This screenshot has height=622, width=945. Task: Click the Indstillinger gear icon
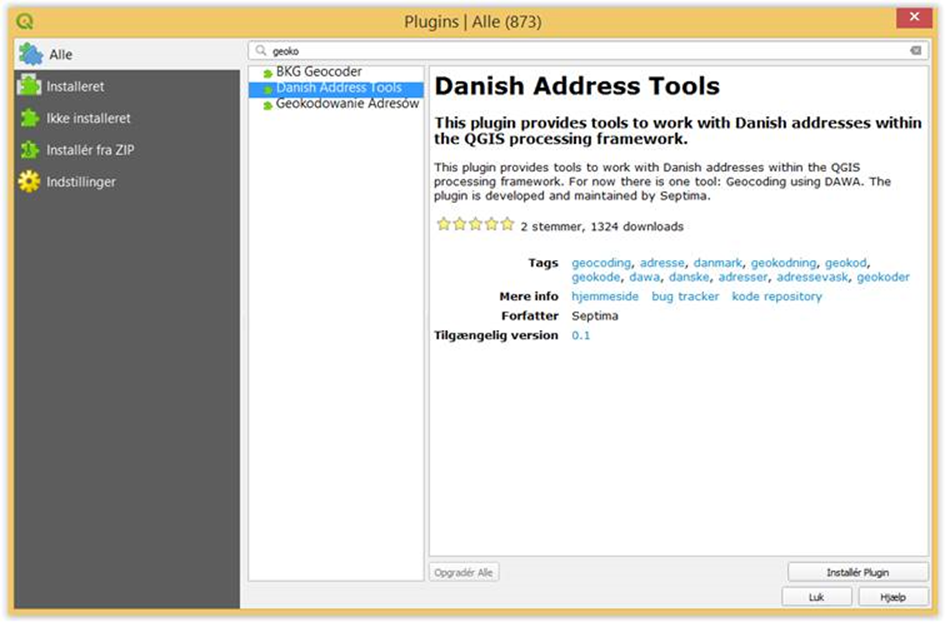pos(30,181)
